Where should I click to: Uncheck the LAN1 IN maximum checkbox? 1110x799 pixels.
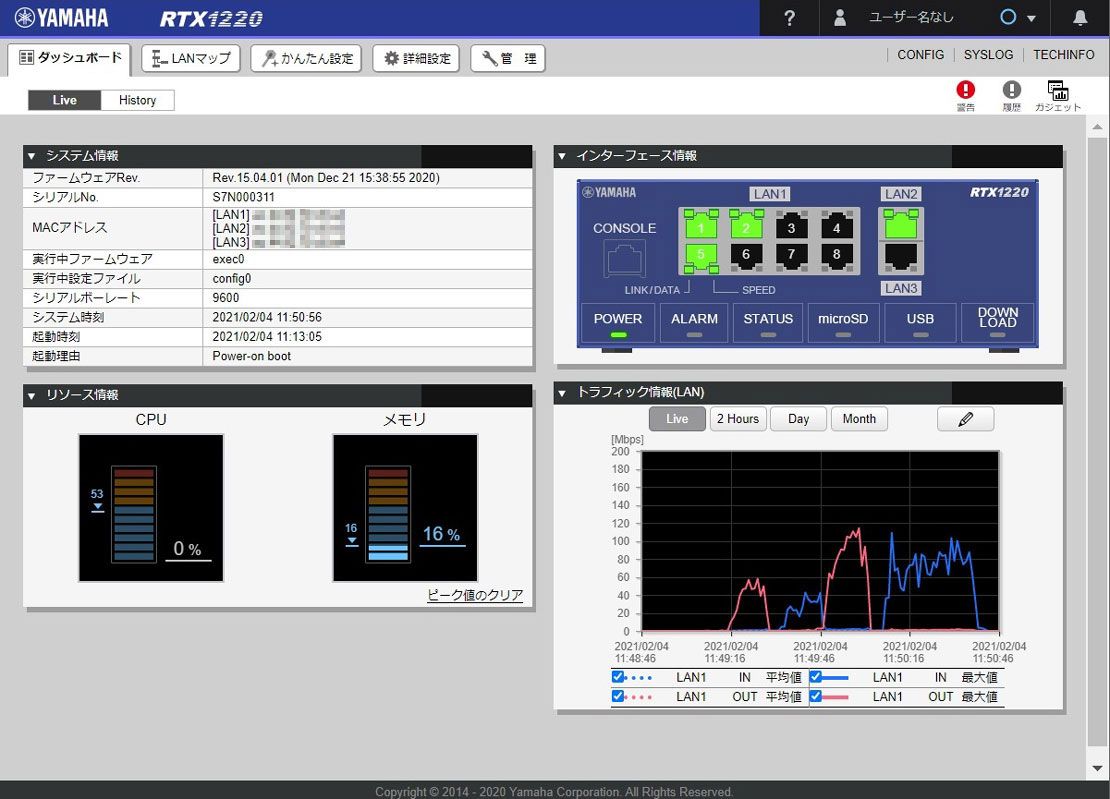click(x=815, y=677)
